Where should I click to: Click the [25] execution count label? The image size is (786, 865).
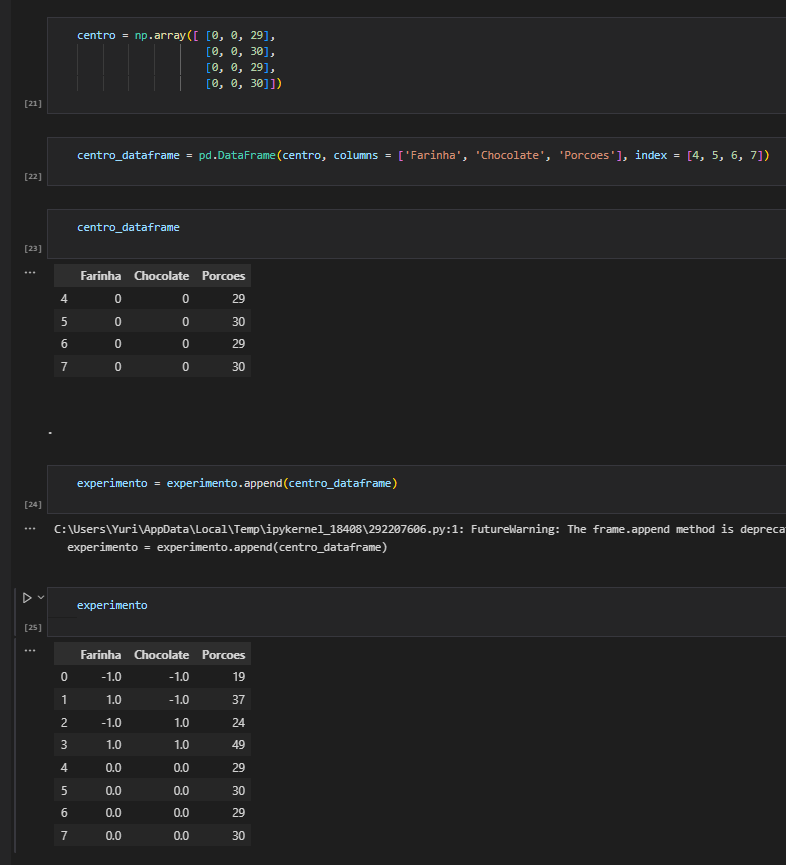click(32, 627)
